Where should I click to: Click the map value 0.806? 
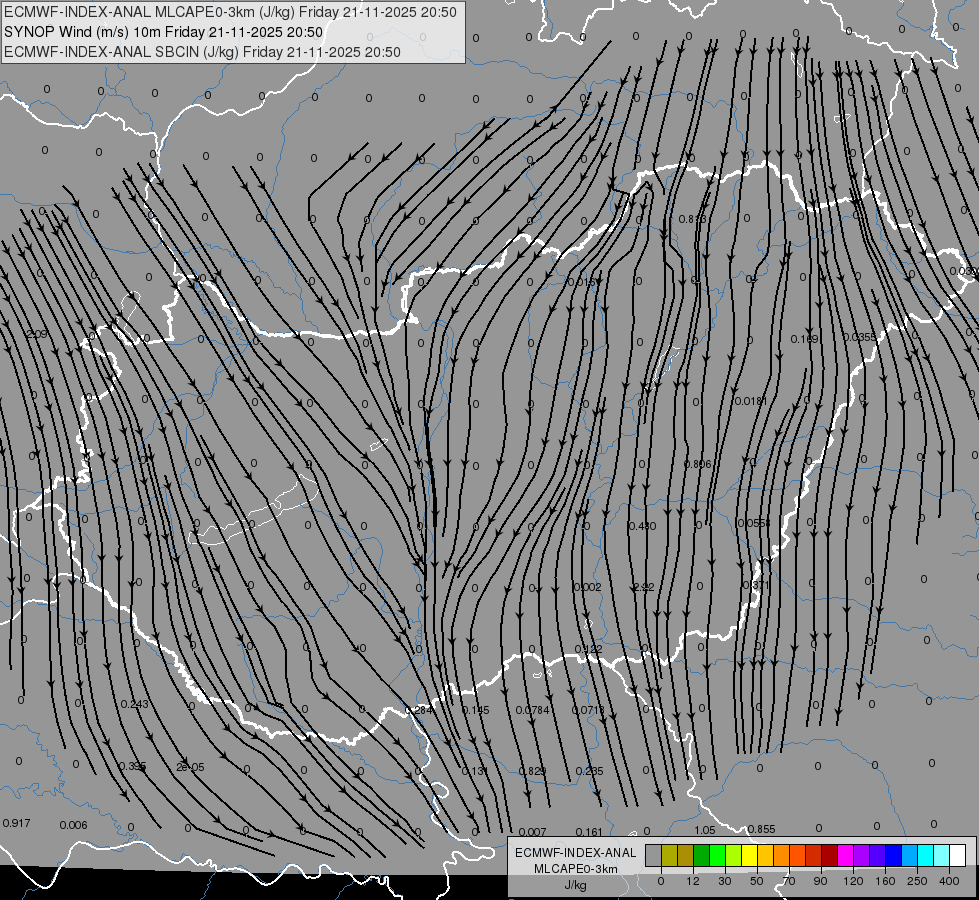point(697,464)
